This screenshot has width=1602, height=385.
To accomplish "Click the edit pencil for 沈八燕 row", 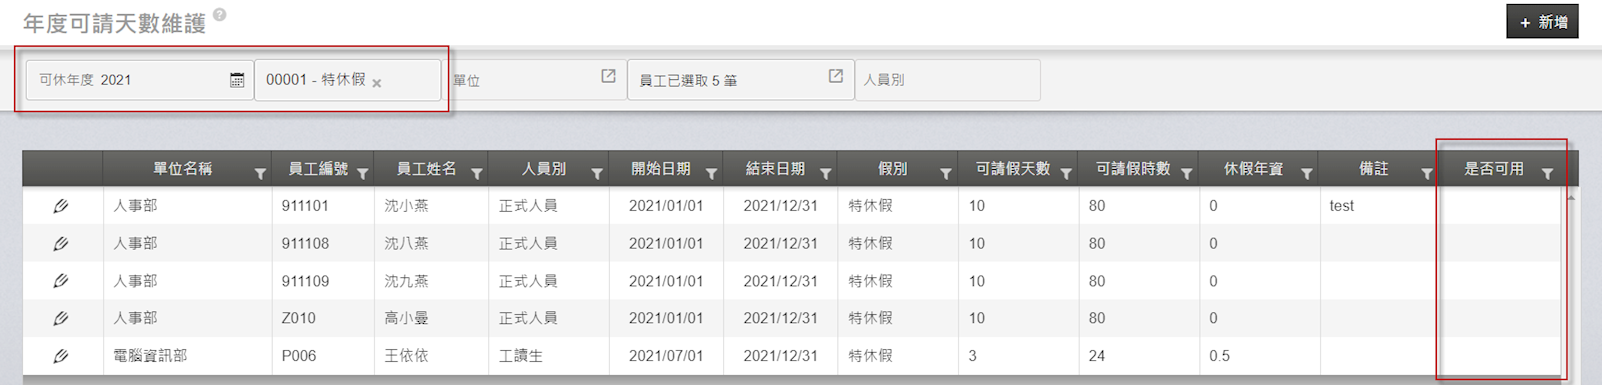I will [x=61, y=243].
